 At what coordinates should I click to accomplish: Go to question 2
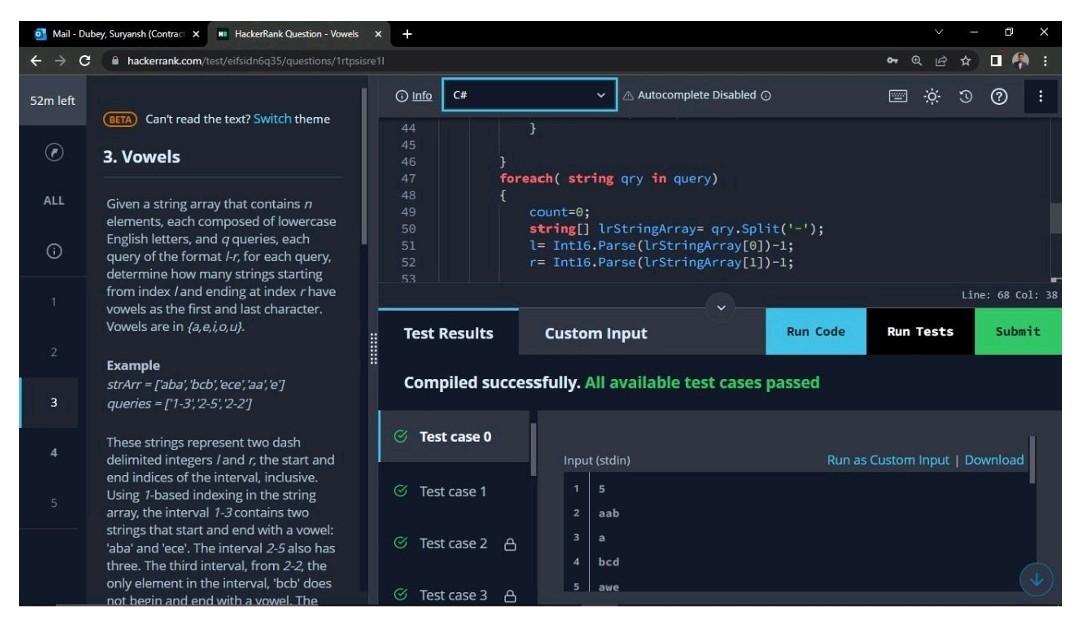(x=54, y=352)
